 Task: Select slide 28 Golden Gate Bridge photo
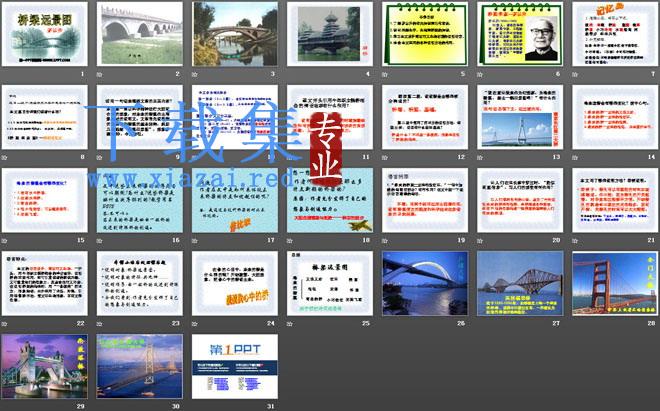(x=615, y=283)
